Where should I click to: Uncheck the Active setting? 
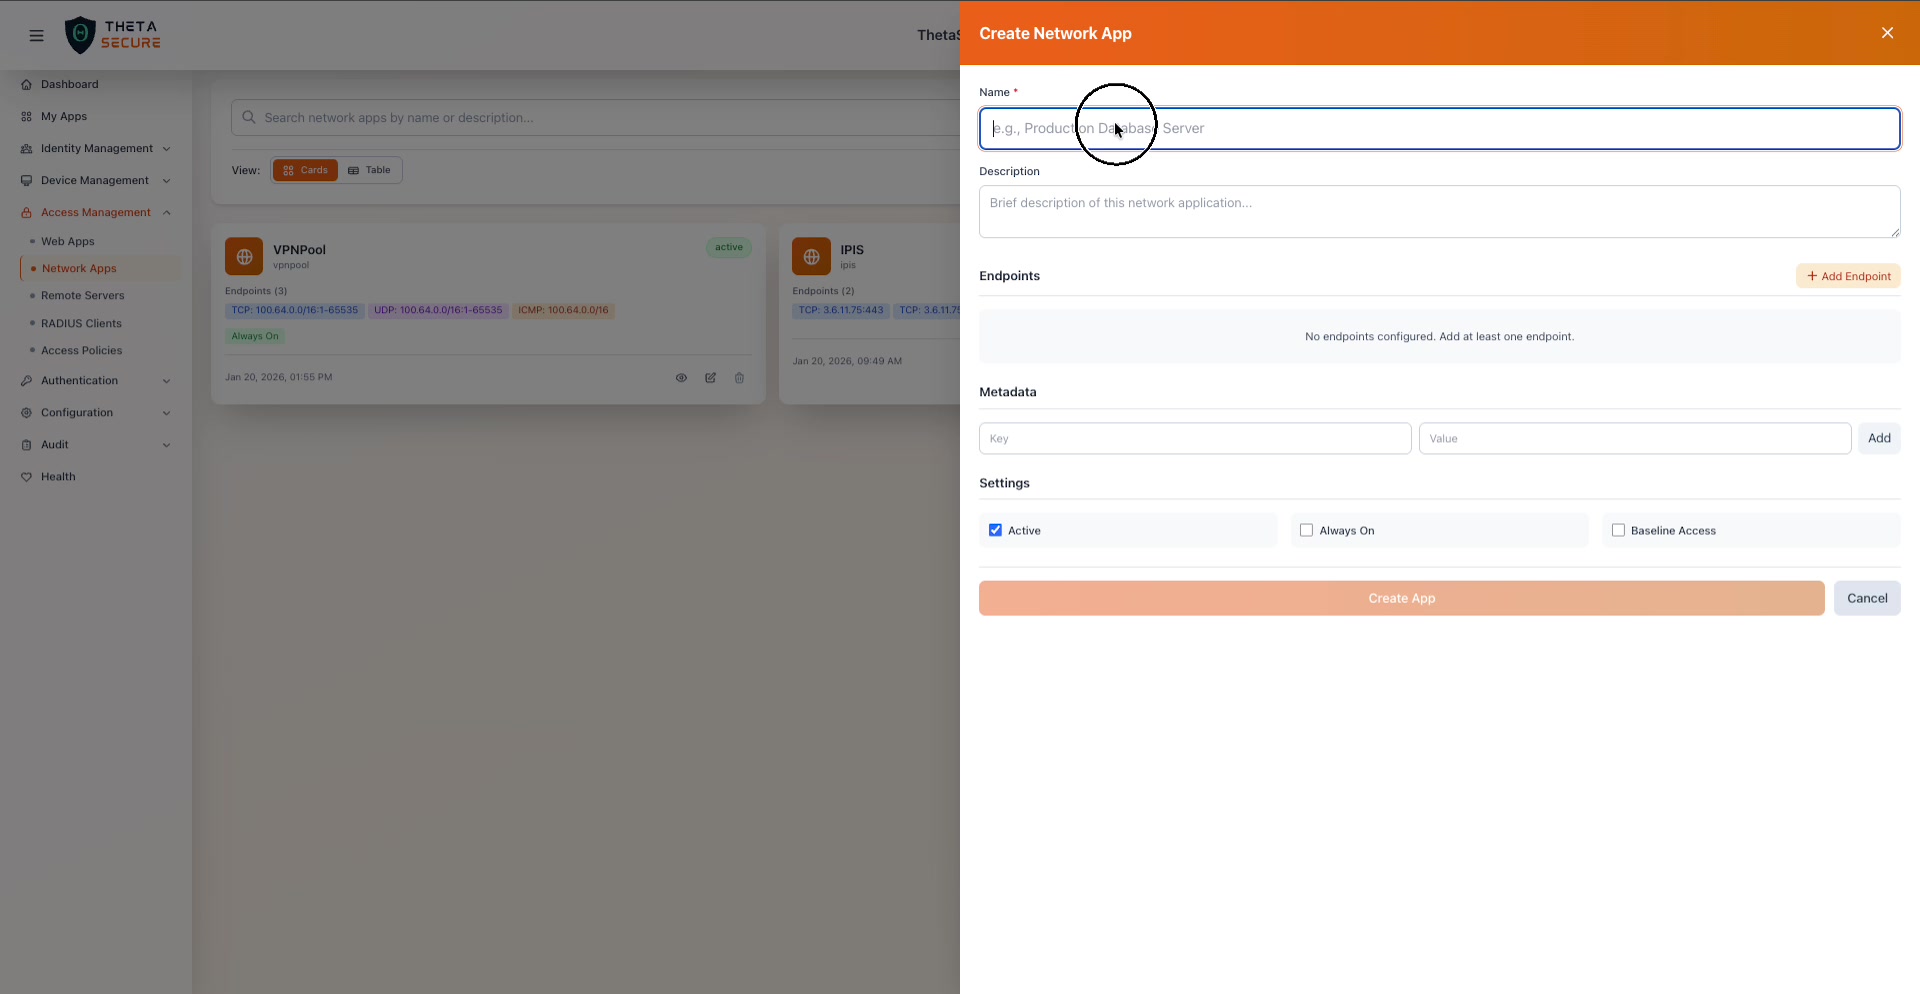click(995, 530)
